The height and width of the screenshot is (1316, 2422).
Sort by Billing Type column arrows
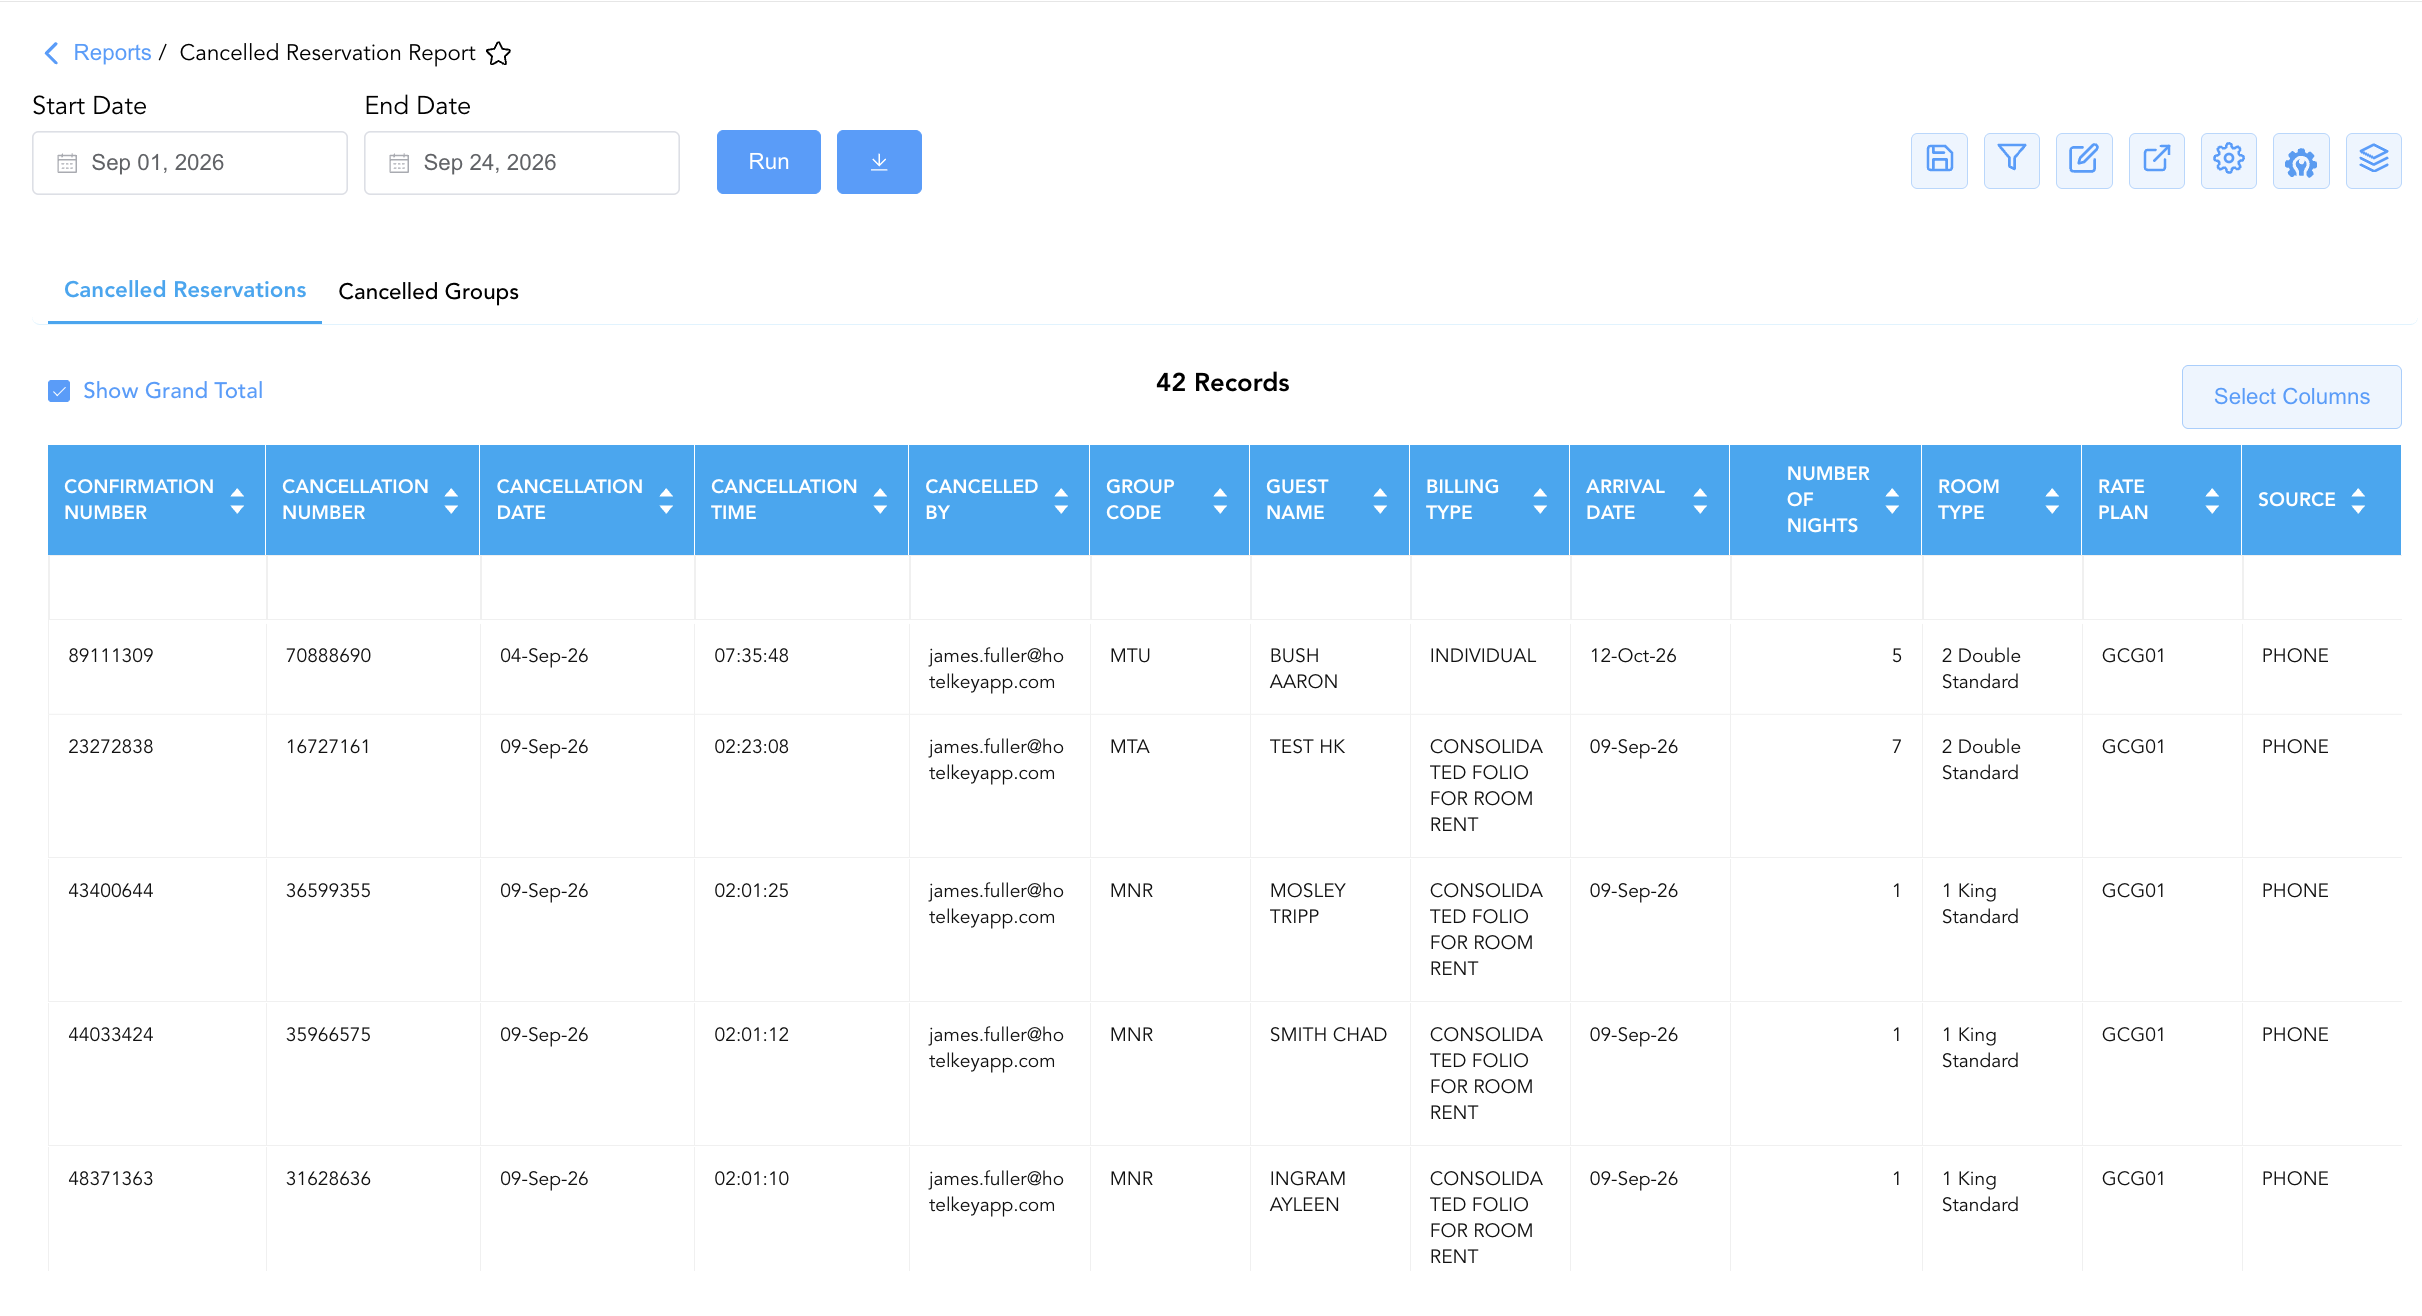point(1540,500)
